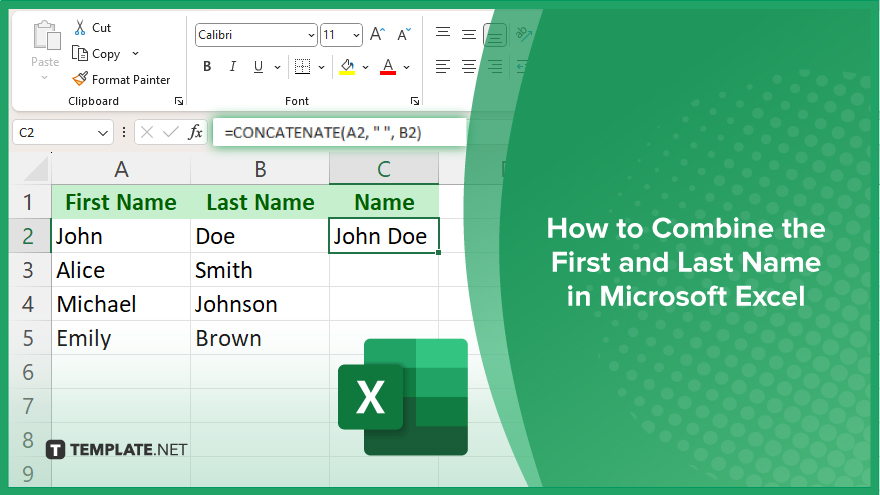Select column A header

(121, 169)
